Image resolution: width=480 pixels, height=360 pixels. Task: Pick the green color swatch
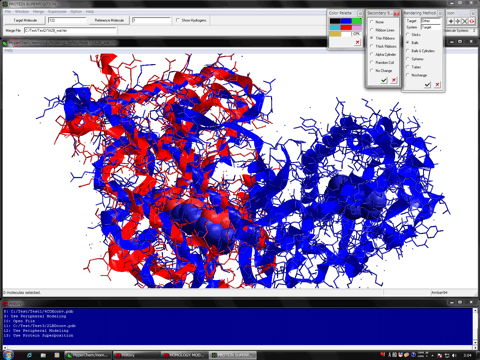click(357, 21)
